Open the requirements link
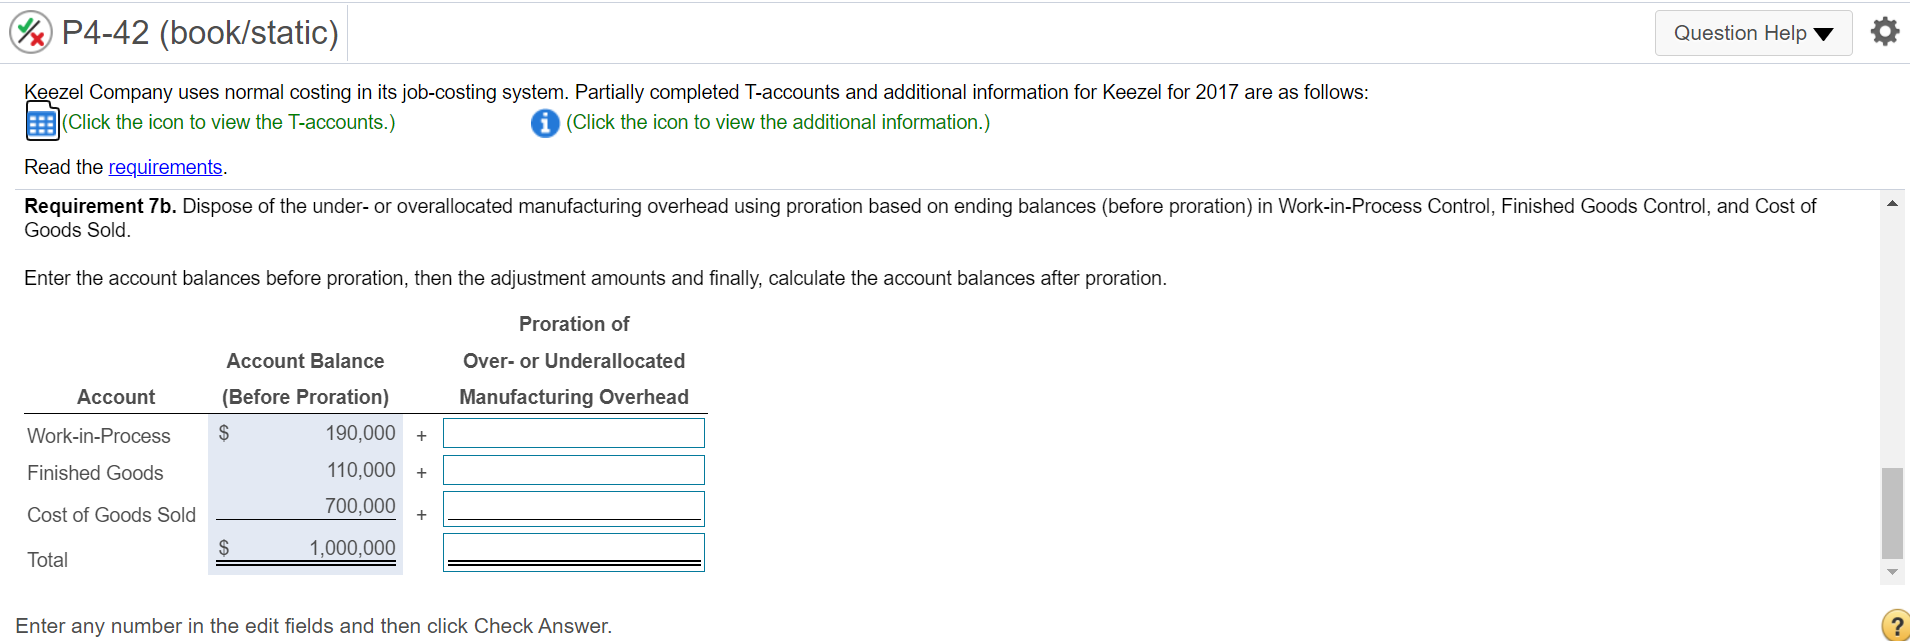This screenshot has height=641, width=1910. [x=165, y=167]
